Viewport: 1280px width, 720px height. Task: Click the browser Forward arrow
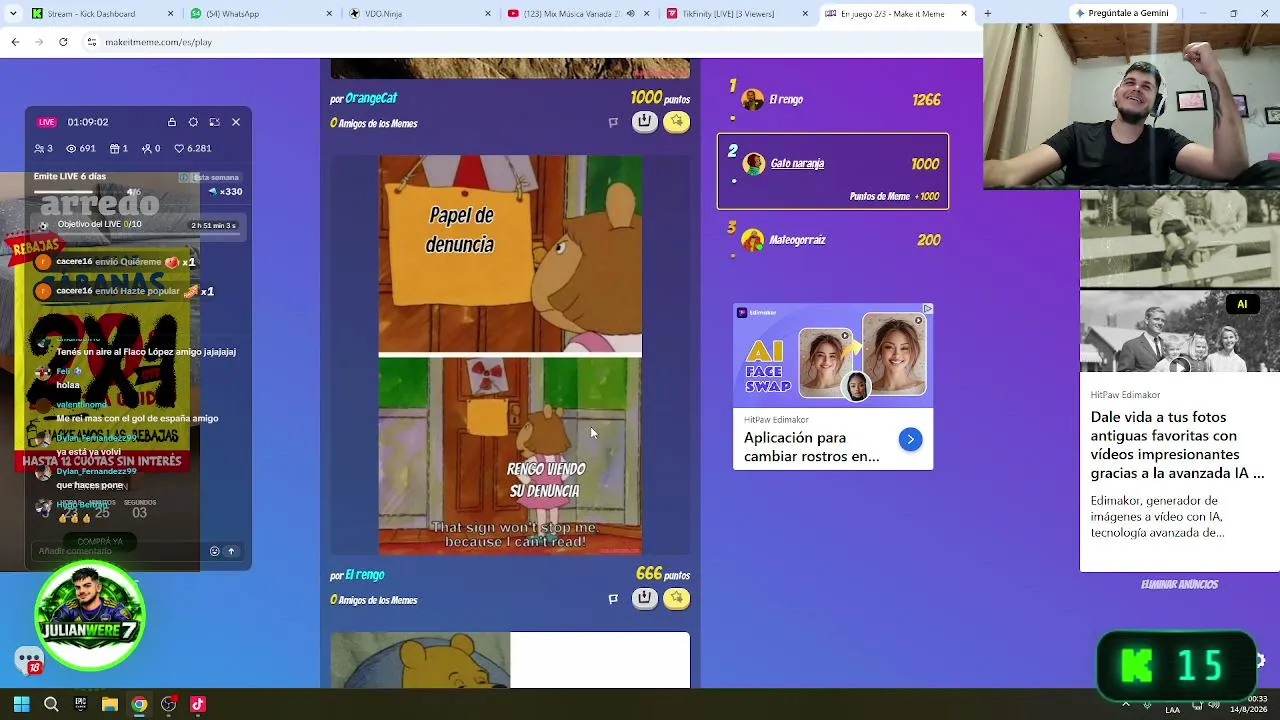pyautogui.click(x=39, y=42)
